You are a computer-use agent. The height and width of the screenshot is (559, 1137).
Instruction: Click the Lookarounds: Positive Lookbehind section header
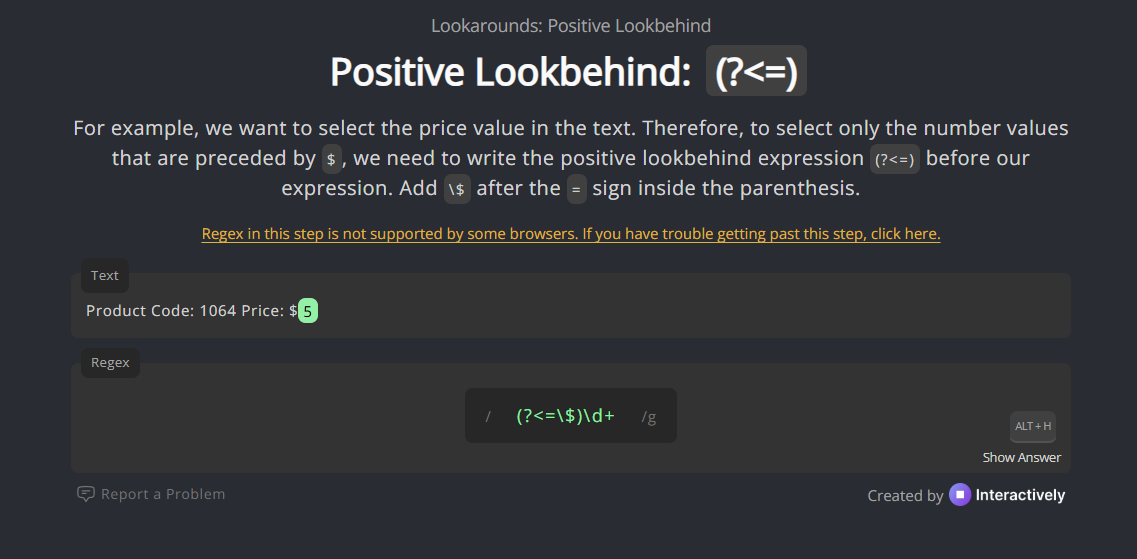571,26
